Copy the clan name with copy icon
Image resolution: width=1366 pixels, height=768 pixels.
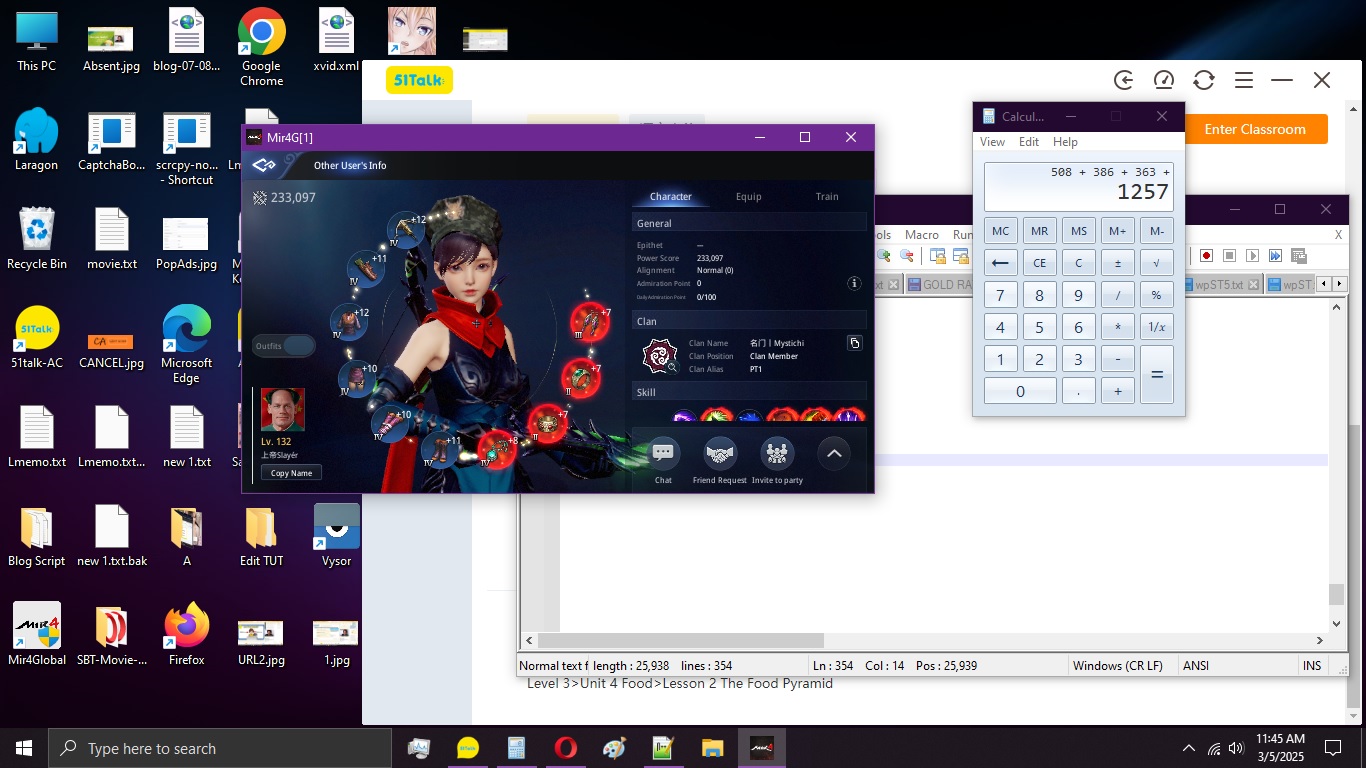854,343
